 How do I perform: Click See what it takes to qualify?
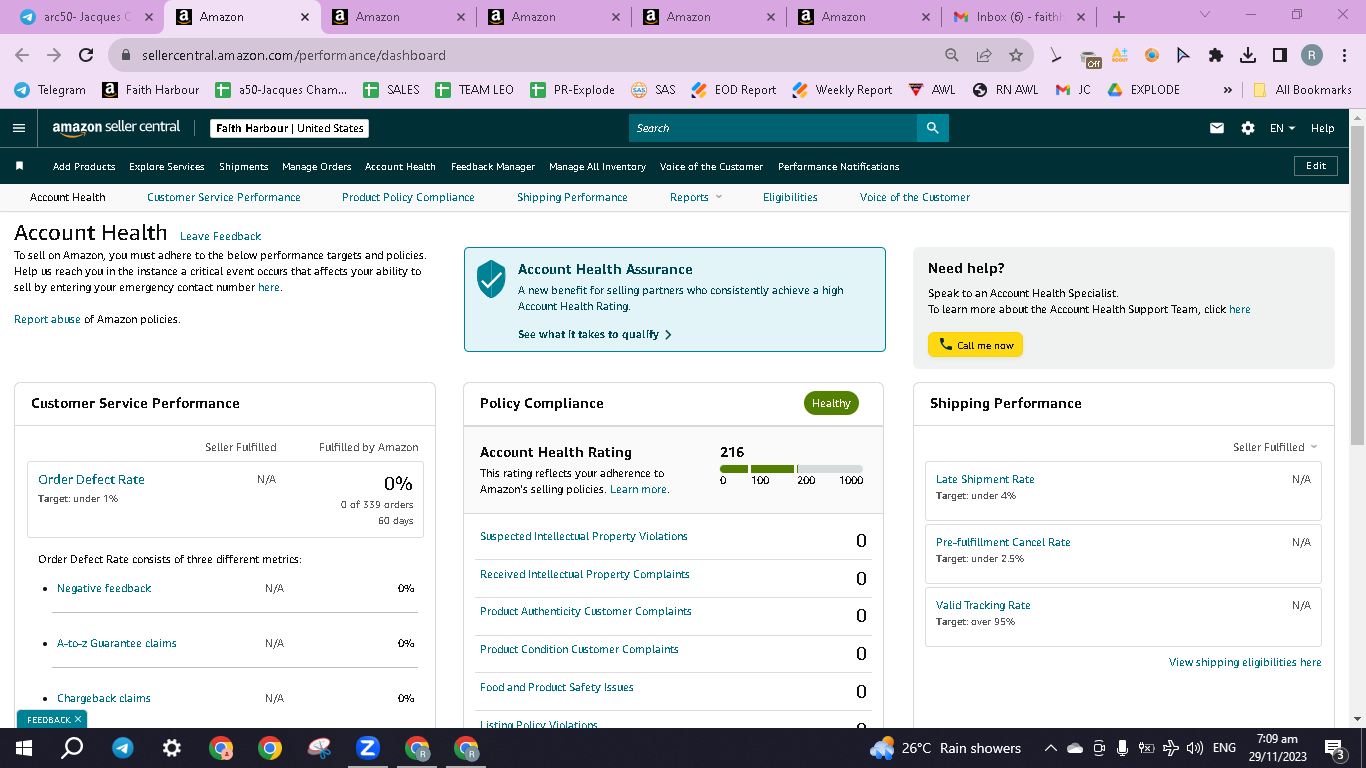click(x=595, y=334)
